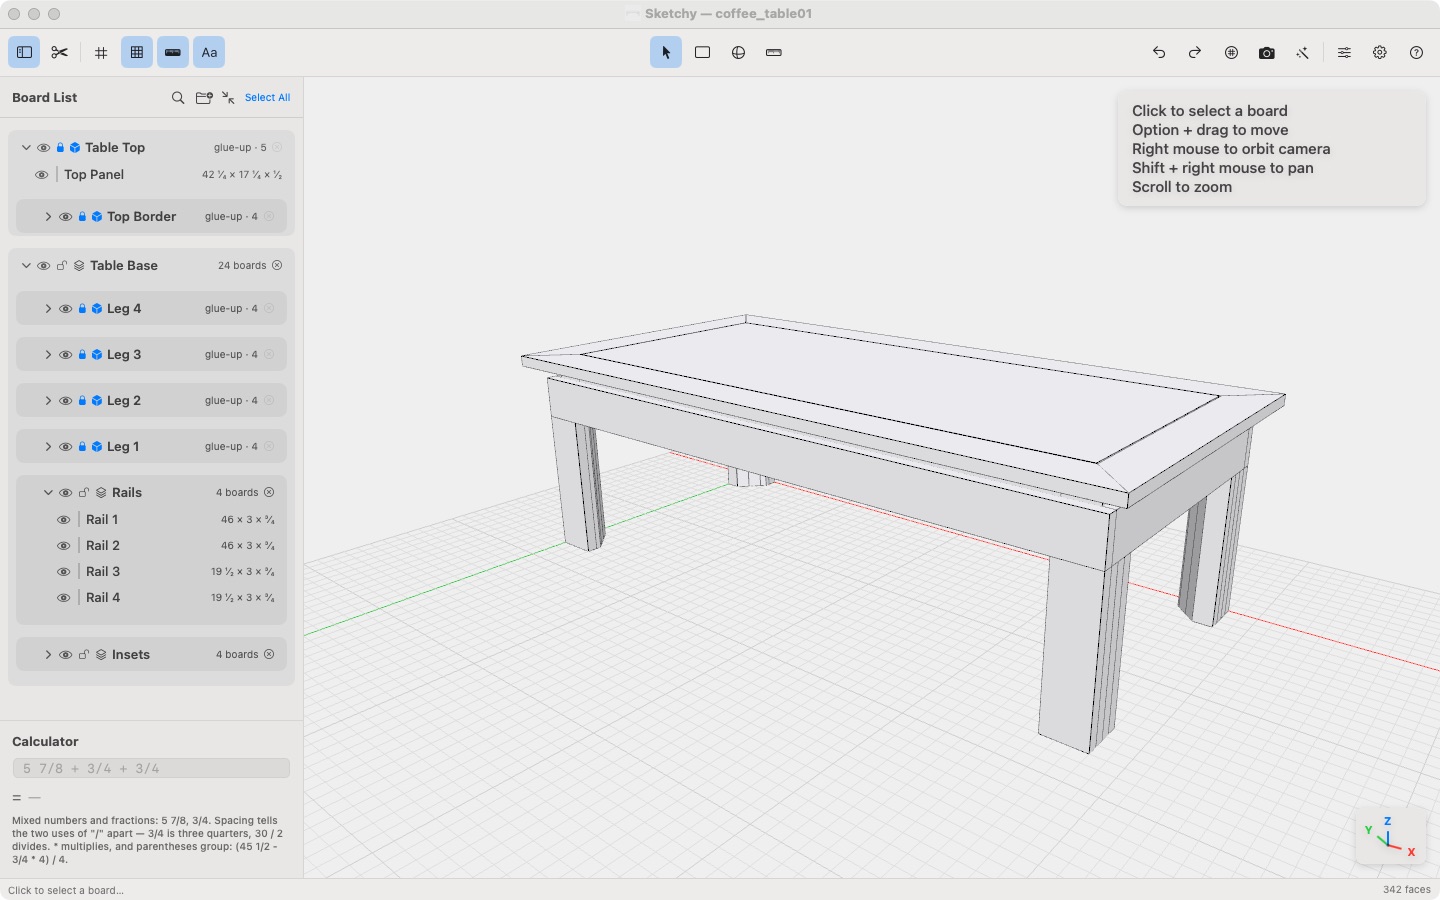
Task: Expand the Insets group
Action: 48,654
